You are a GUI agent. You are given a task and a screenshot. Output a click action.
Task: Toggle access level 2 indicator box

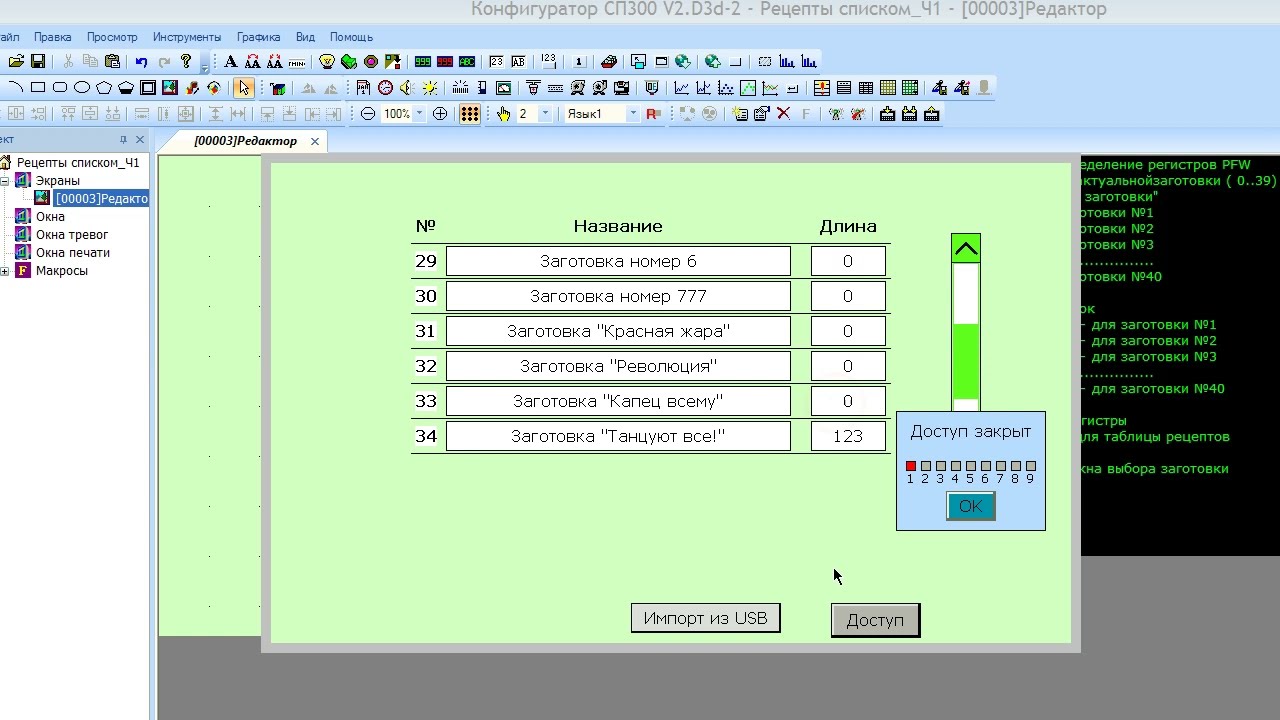tap(926, 466)
